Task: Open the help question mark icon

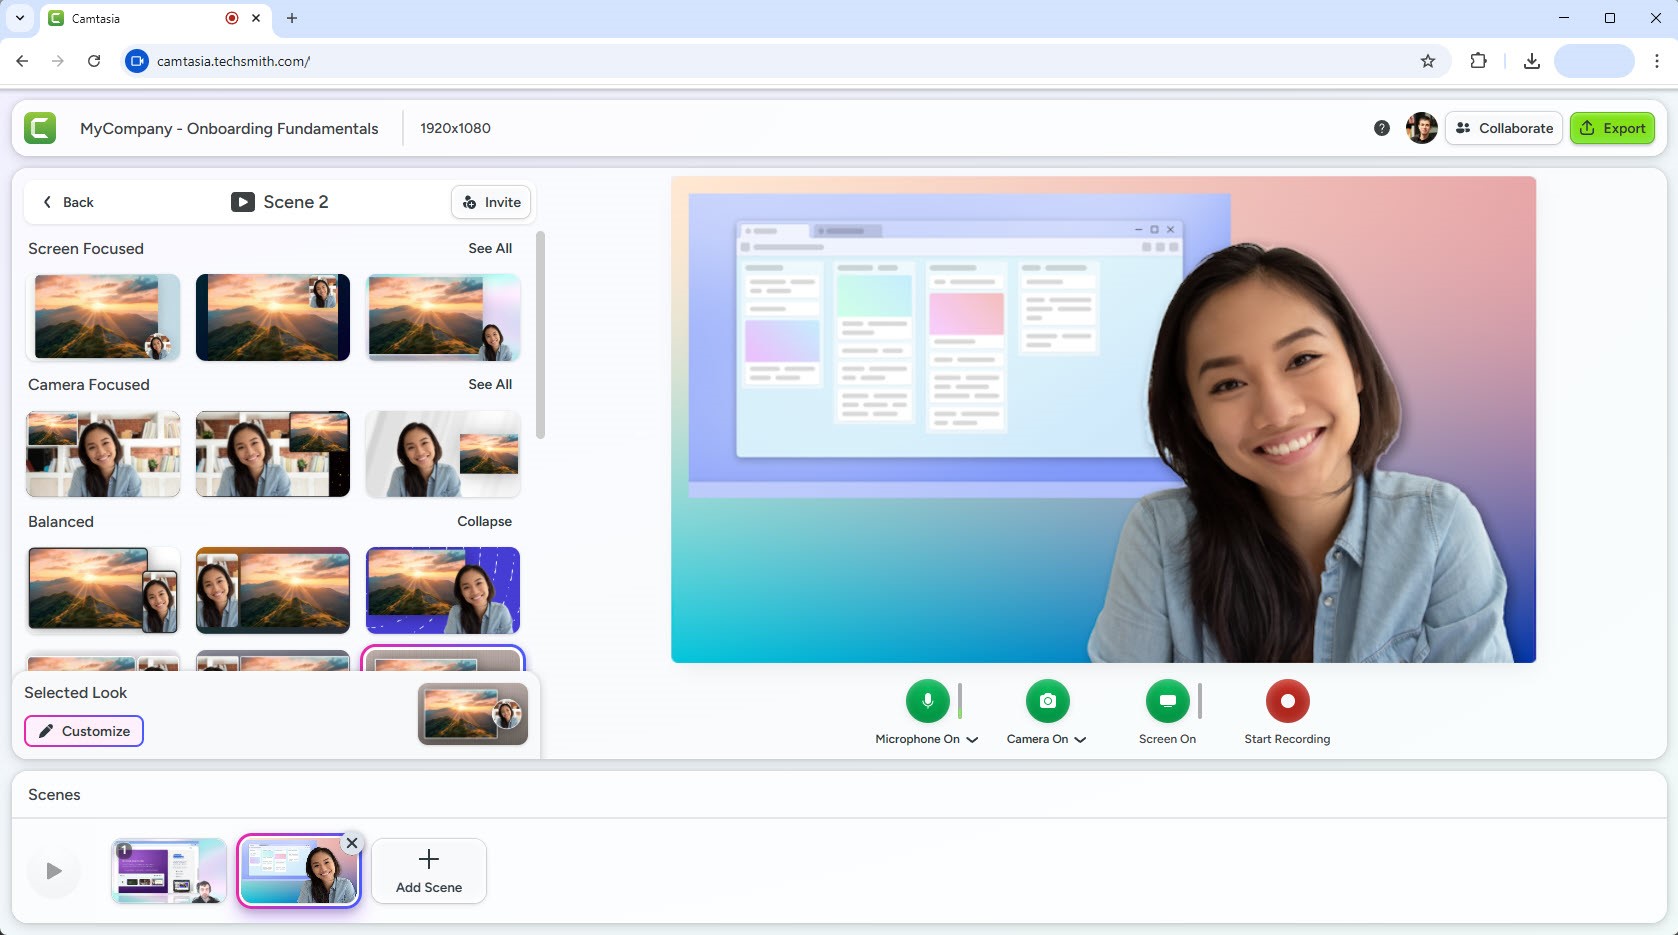Action: coord(1381,128)
